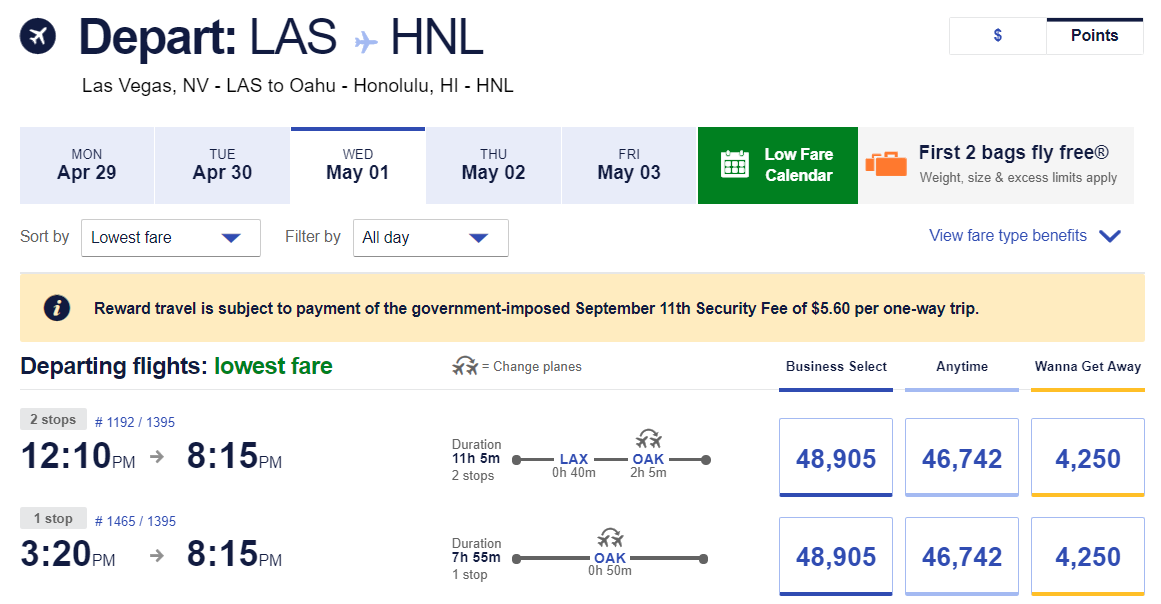This screenshot has height=604, width=1161.
Task: Choose 4,250 Wanna Get Away fare for 12:10 flight
Action: tap(1087, 458)
